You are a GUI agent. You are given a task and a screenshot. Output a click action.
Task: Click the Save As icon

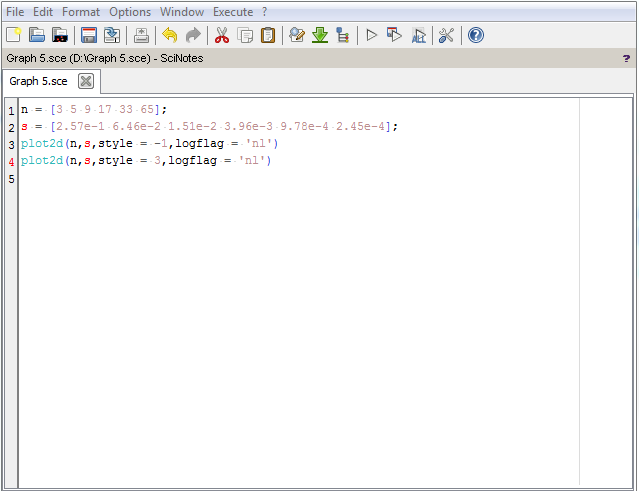point(112,35)
